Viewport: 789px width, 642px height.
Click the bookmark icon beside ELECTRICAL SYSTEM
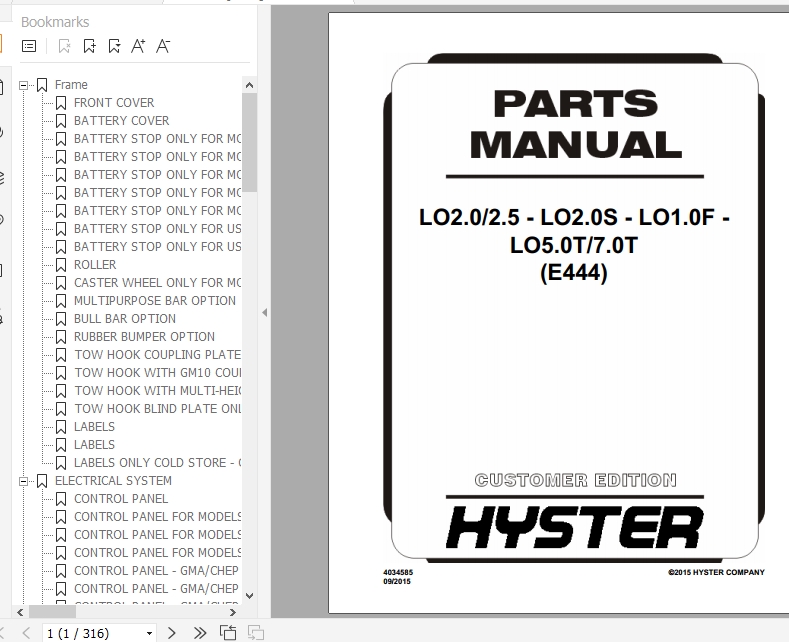[x=42, y=482]
